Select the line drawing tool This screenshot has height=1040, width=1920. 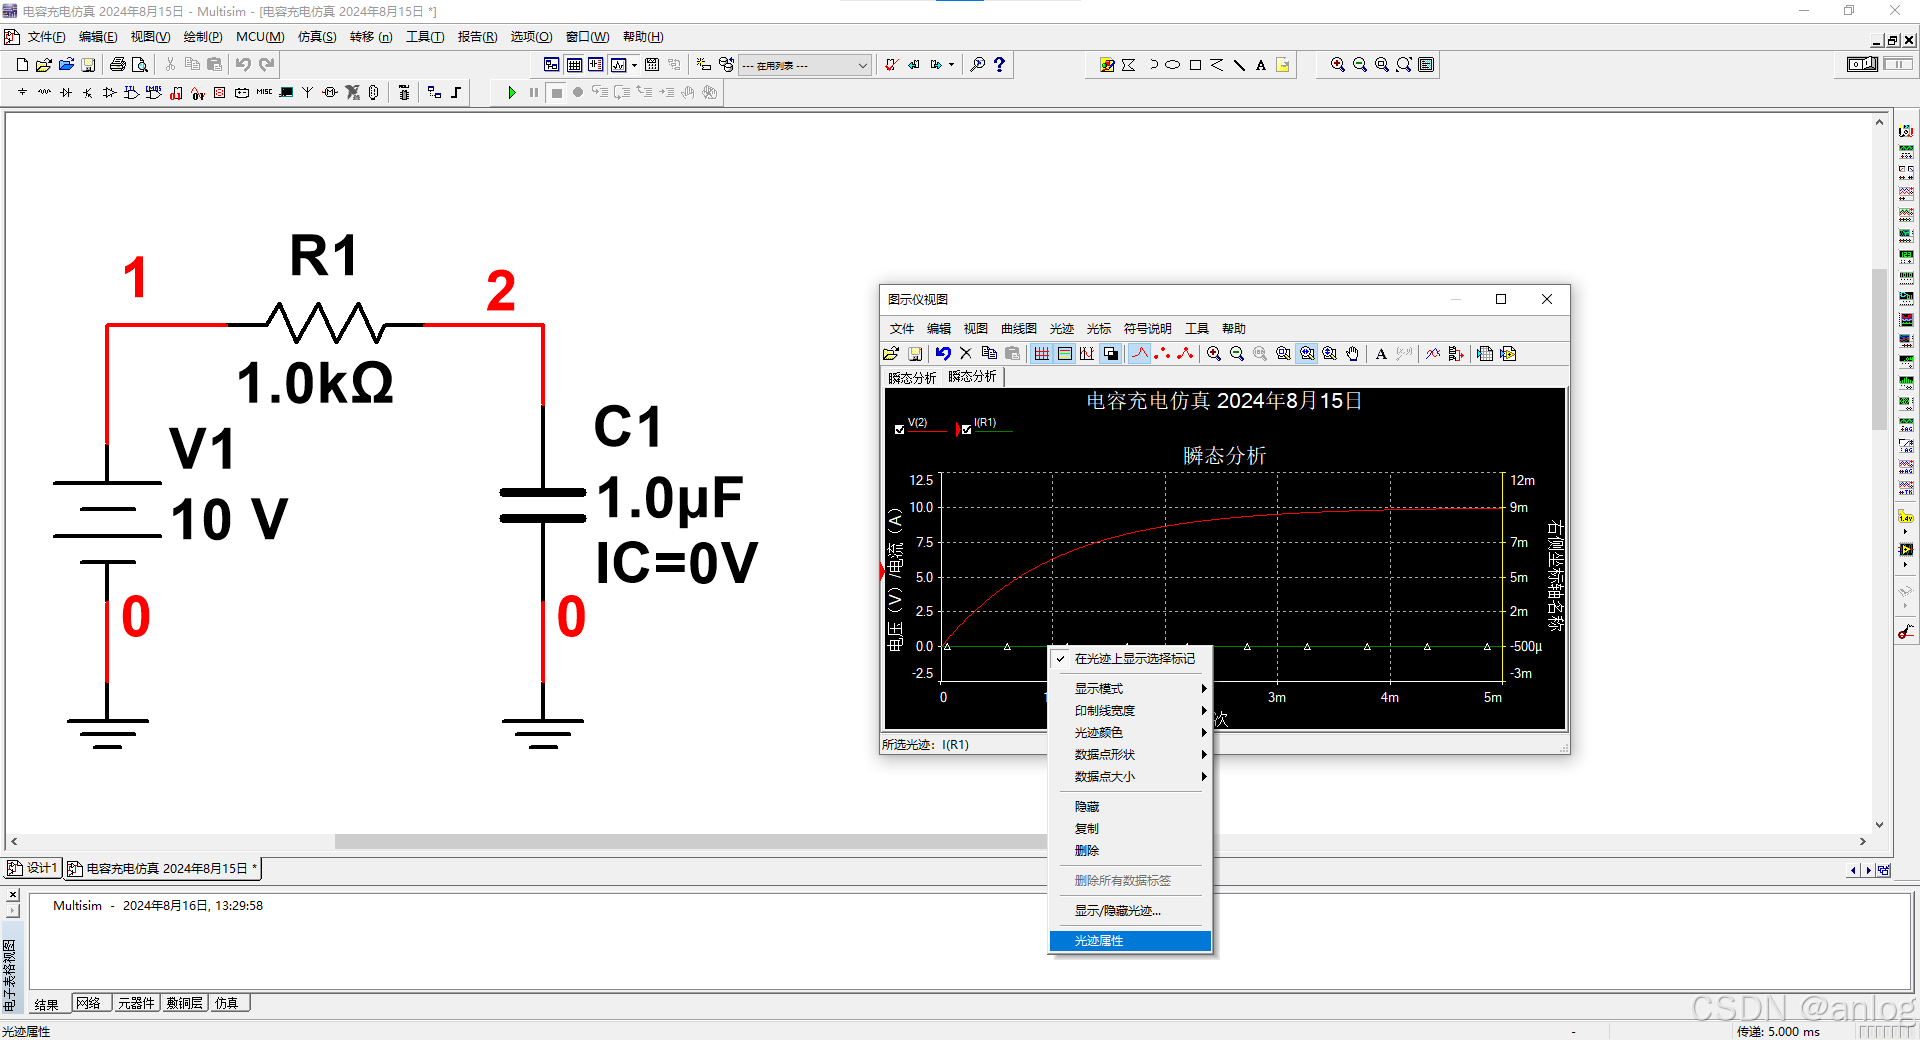click(x=1239, y=65)
